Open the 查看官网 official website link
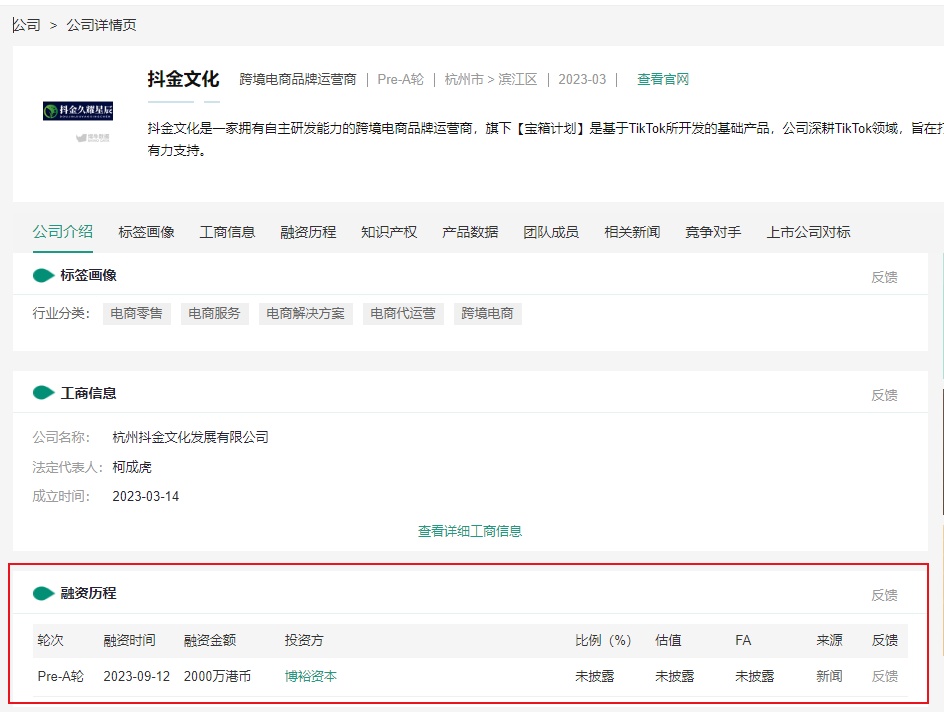The width and height of the screenshot is (944, 712). [x=663, y=79]
